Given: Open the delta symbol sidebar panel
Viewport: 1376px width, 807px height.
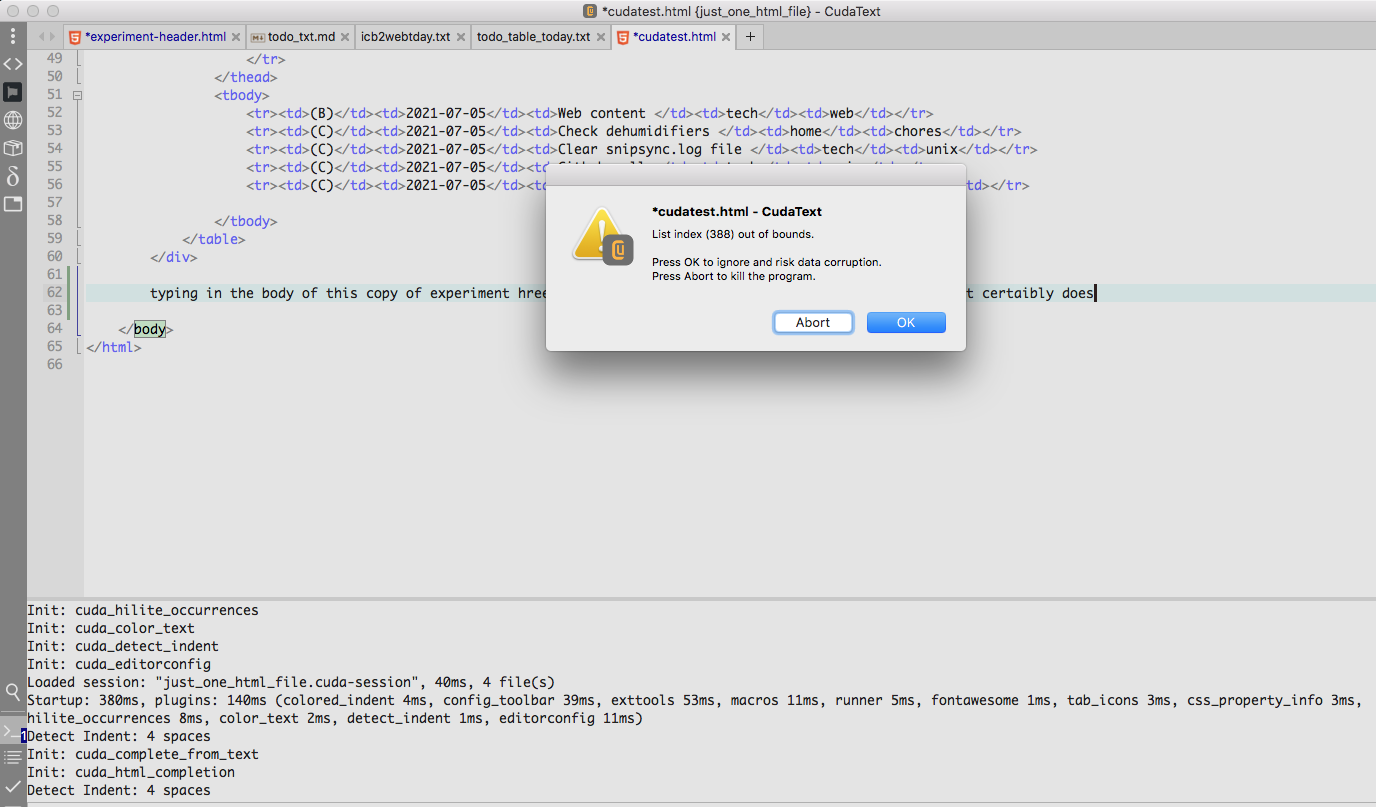Looking at the screenshot, I should [13, 176].
